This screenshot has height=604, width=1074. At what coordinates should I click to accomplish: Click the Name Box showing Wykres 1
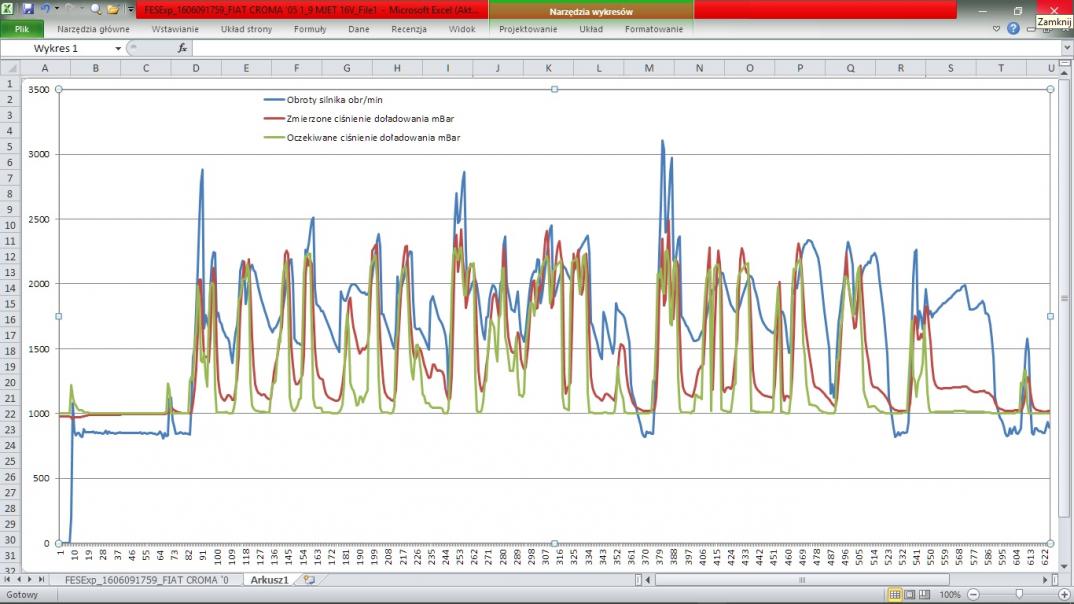(58, 49)
